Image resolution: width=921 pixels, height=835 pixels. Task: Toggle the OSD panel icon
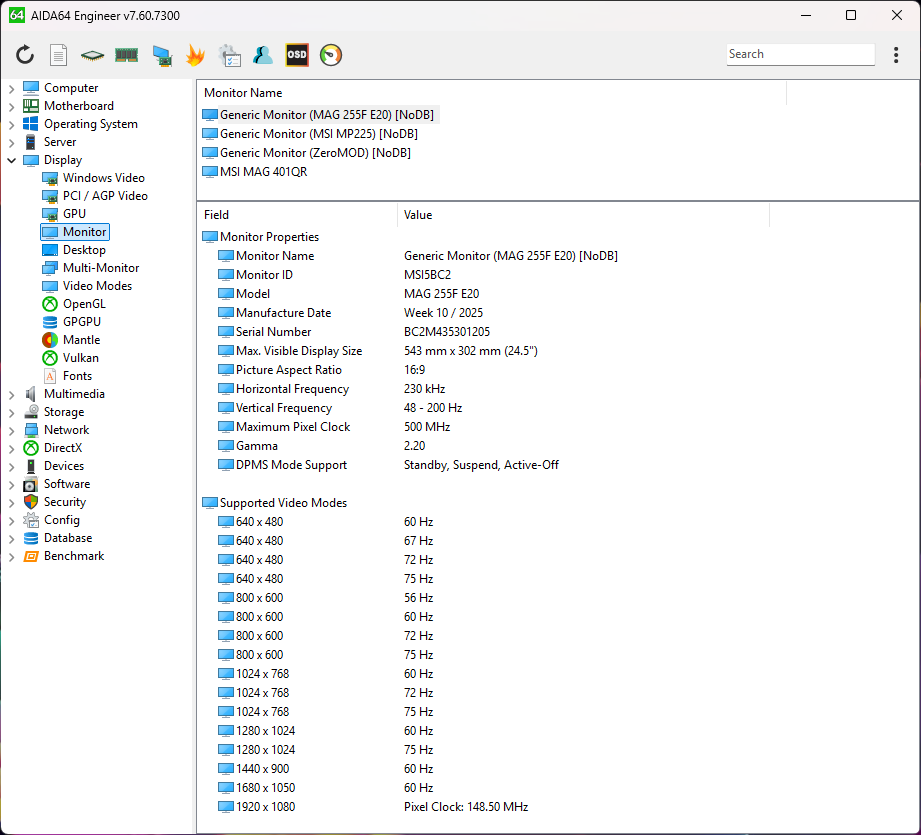click(x=297, y=55)
